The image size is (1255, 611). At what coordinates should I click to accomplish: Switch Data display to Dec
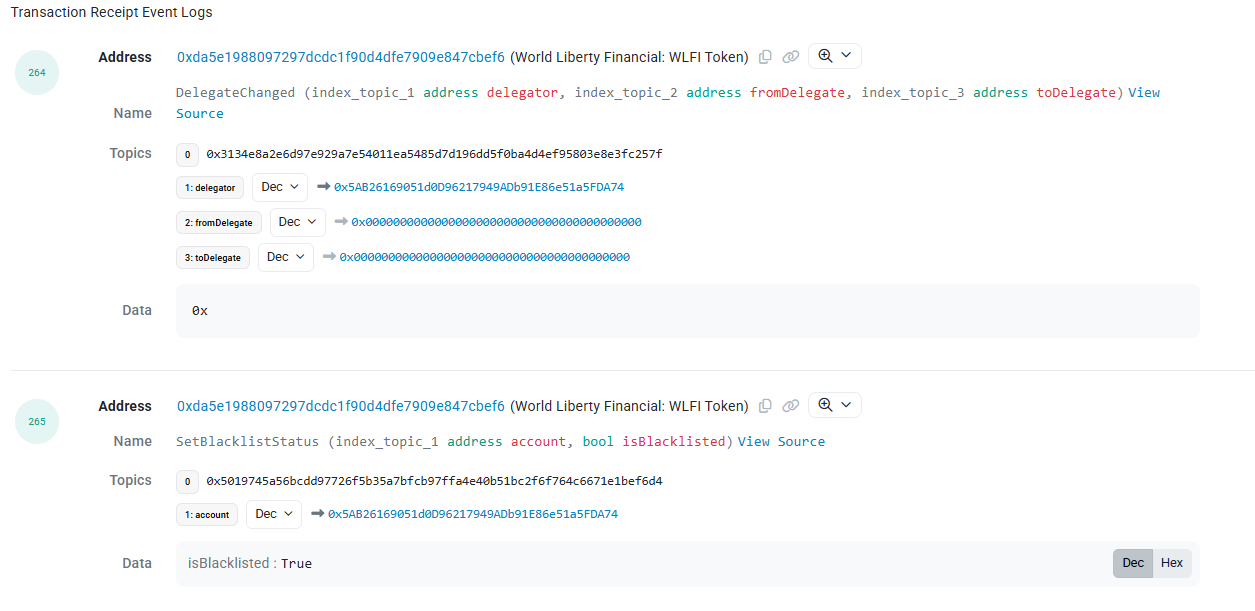point(1132,563)
